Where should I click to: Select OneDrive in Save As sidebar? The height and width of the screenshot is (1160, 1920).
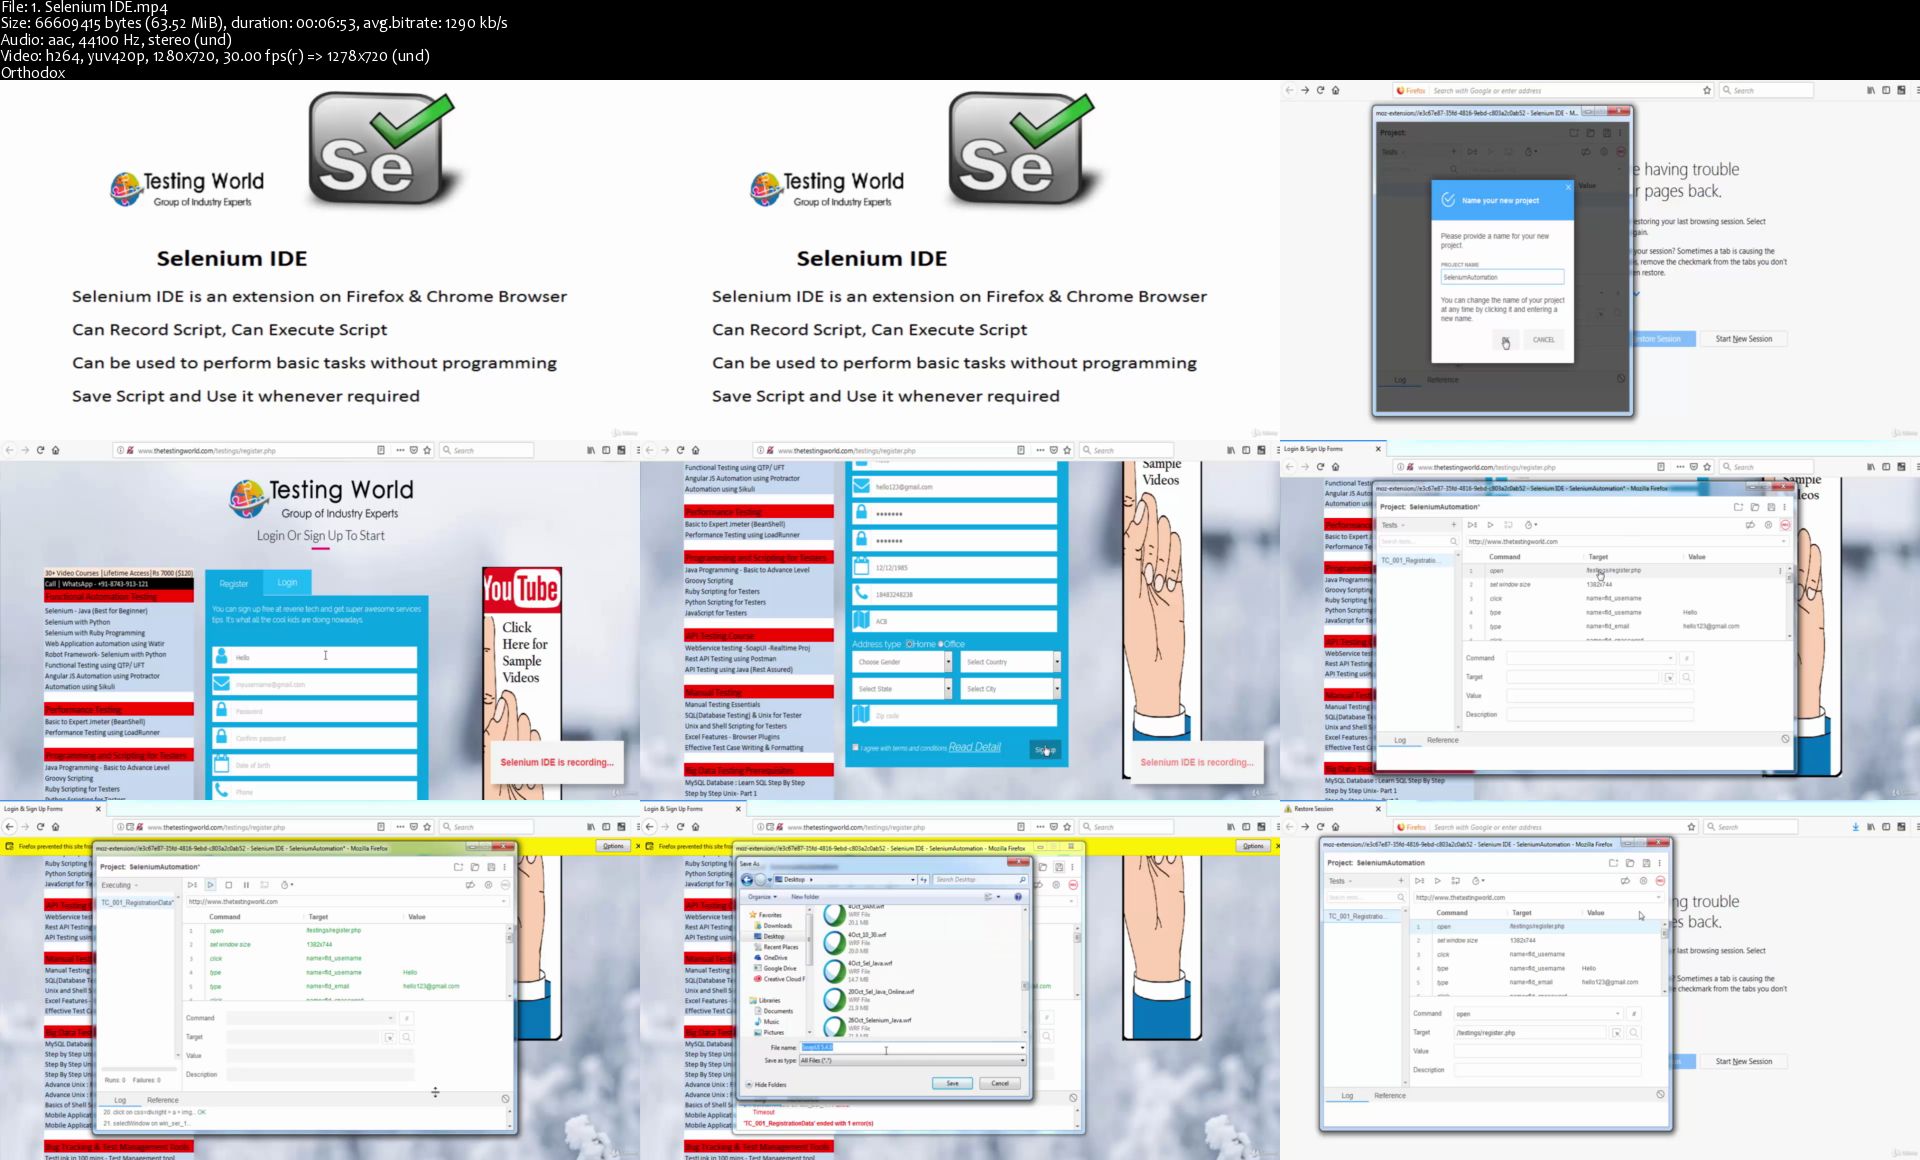[x=771, y=958]
